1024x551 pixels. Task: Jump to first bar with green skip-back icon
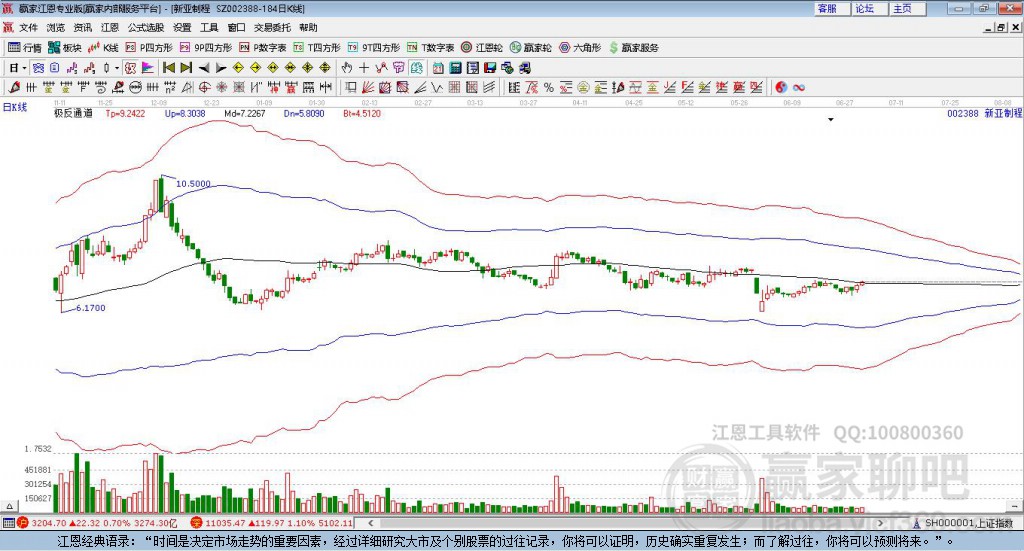[169, 68]
